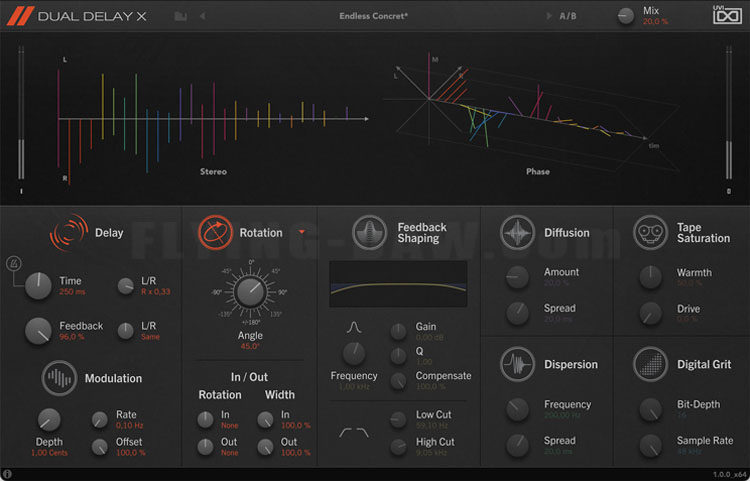The height and width of the screenshot is (481, 750).
Task: Click the Q knob
Action: tap(398, 356)
